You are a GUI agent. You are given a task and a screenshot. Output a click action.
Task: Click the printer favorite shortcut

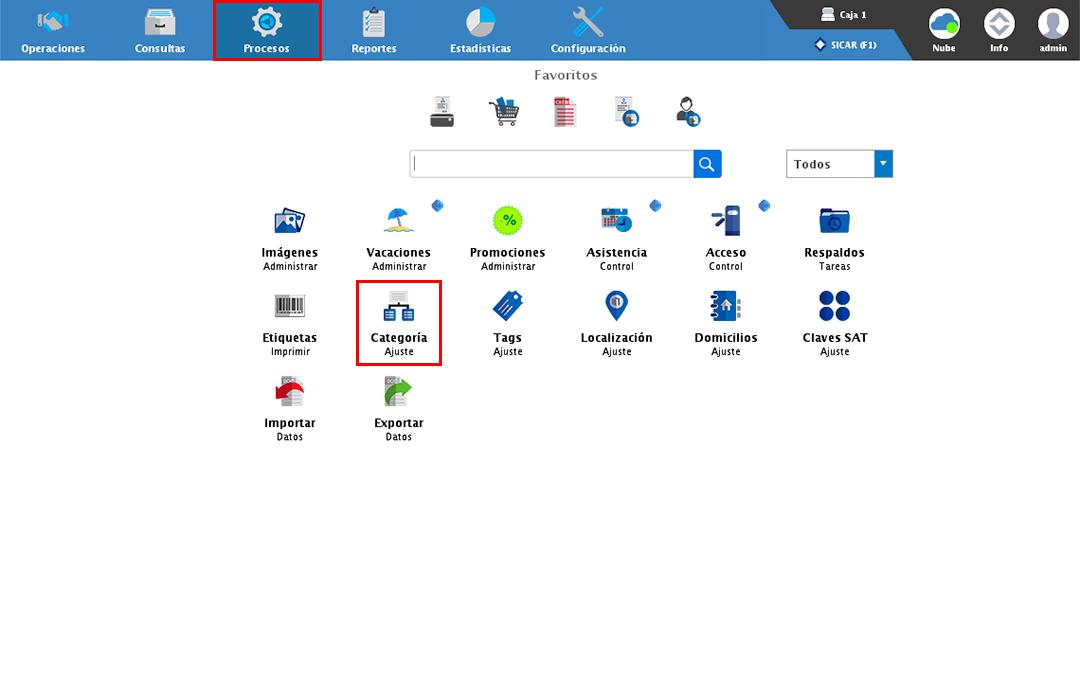(x=442, y=111)
